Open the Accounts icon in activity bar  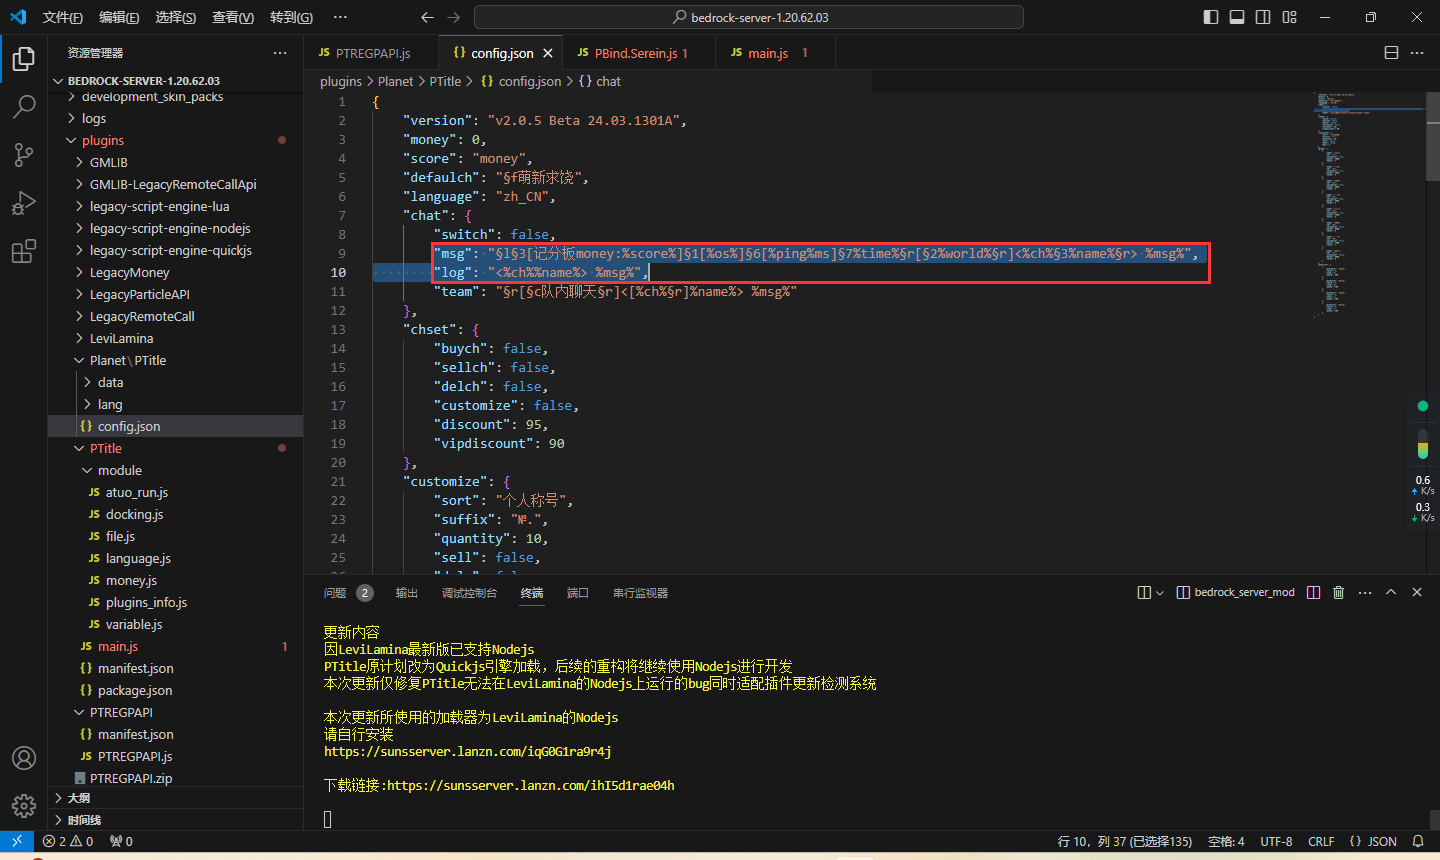[x=24, y=758]
